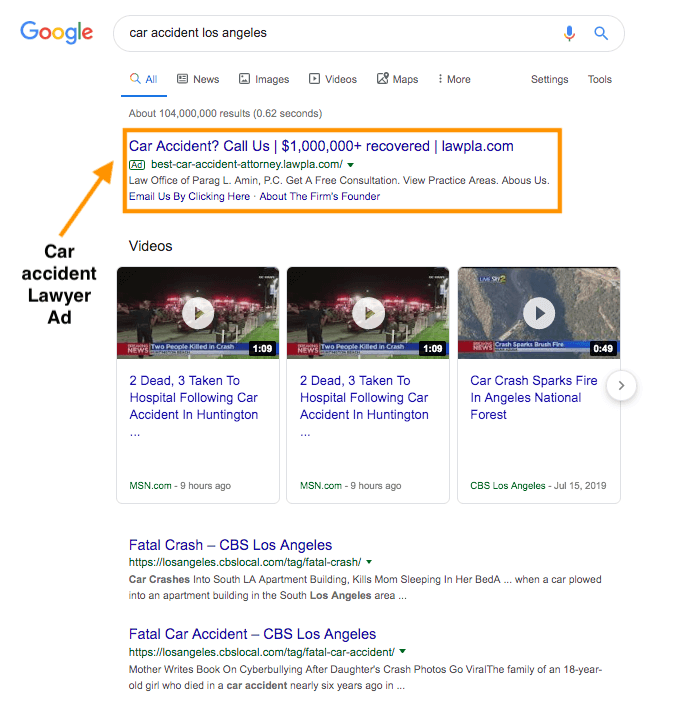
Task: Start voice search with microphone icon
Action: (x=569, y=33)
